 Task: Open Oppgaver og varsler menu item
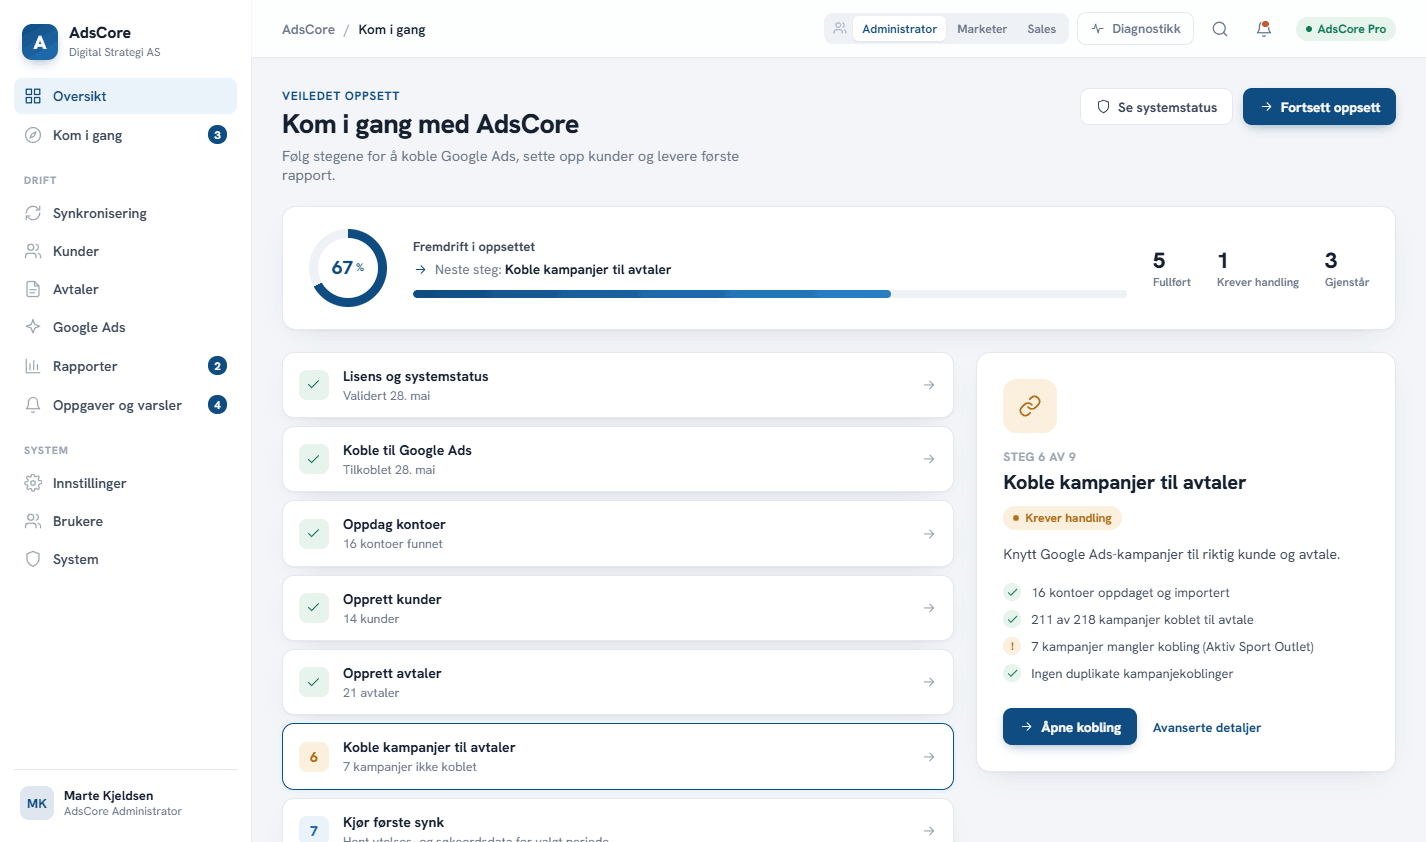point(125,405)
